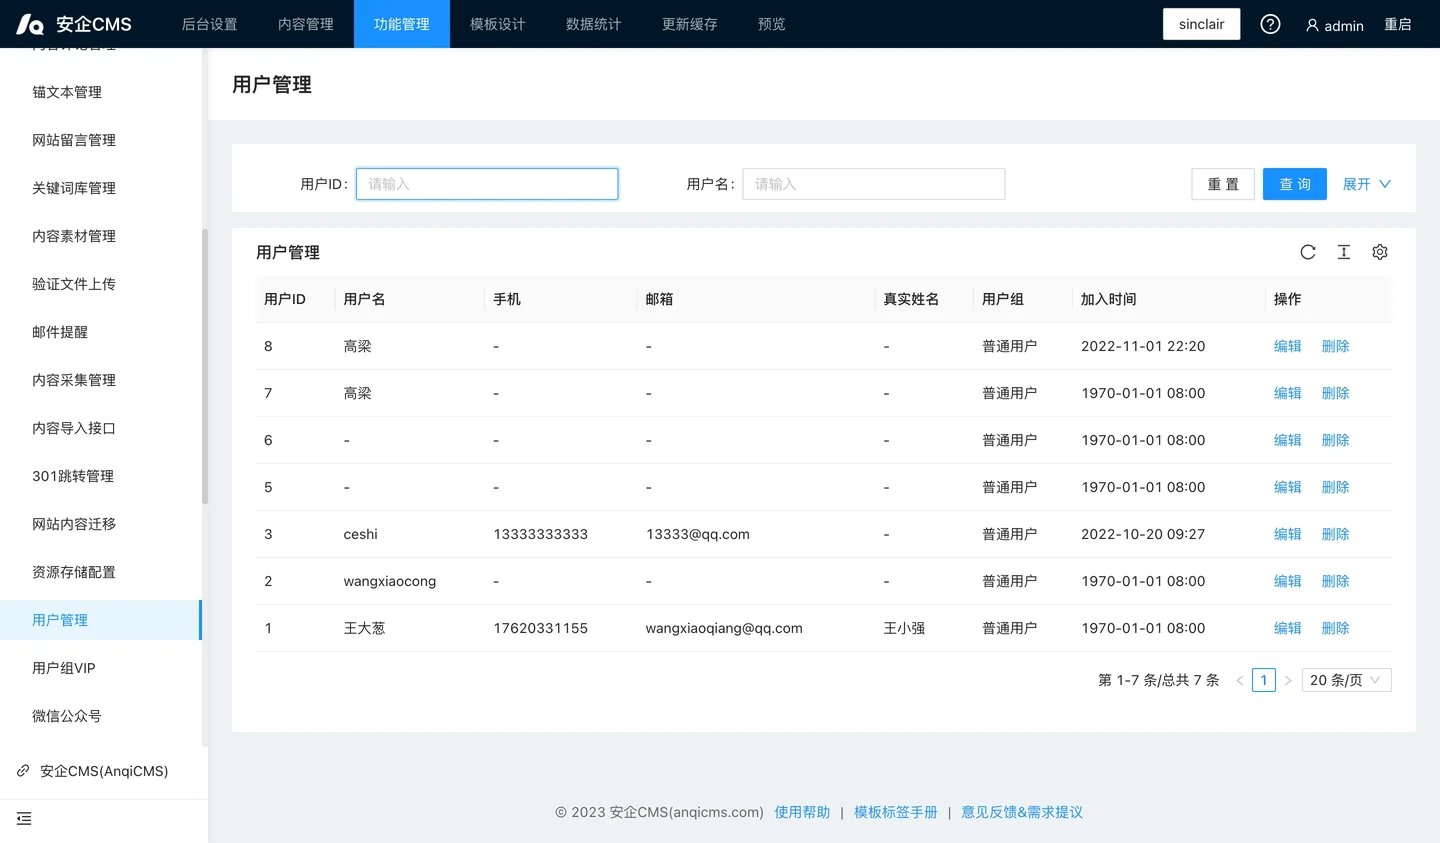Open the help question mark icon

(x=1270, y=24)
